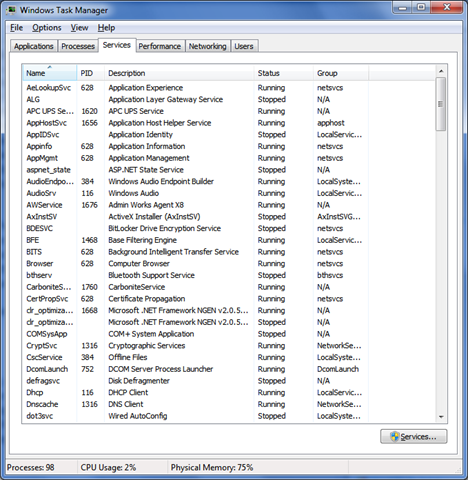Click PID 1668 in the list
Screen dimensions: 468x480
point(90,310)
